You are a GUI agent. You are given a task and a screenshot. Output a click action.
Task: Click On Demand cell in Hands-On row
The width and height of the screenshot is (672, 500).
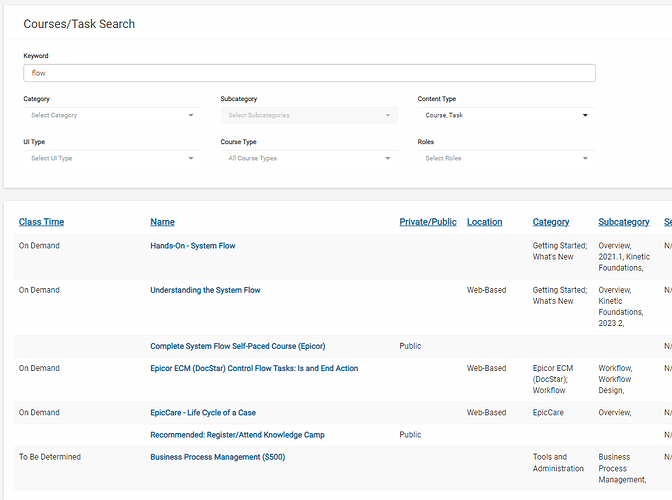click(x=39, y=246)
